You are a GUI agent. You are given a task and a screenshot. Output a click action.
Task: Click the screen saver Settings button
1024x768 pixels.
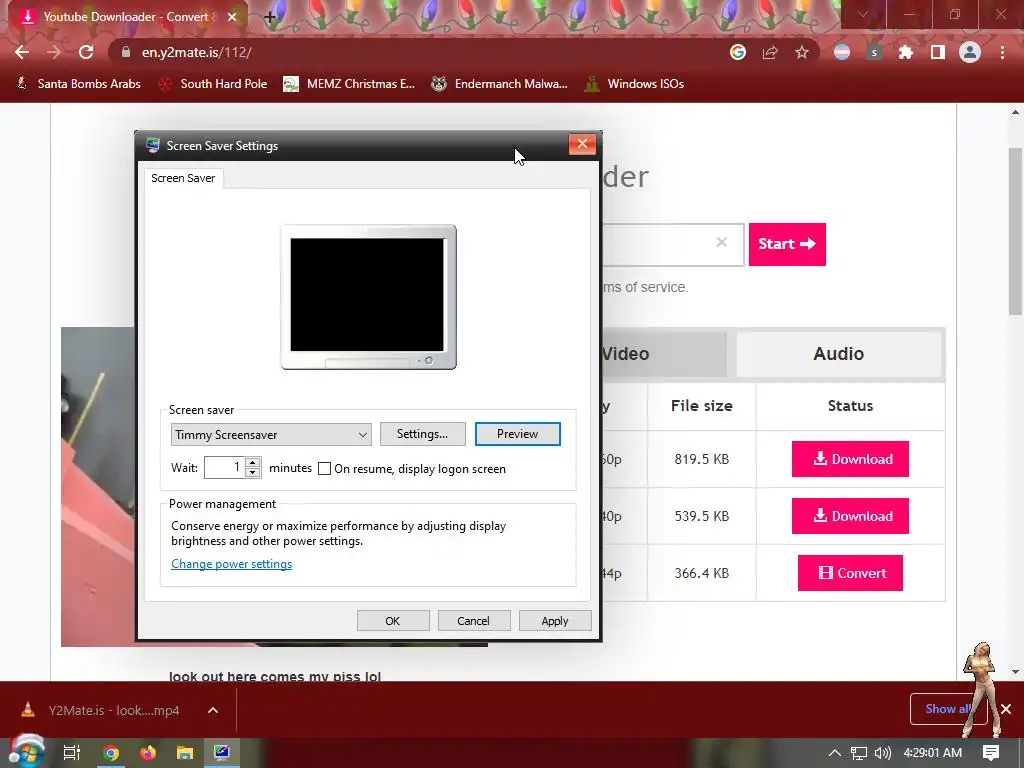pyautogui.click(x=423, y=434)
